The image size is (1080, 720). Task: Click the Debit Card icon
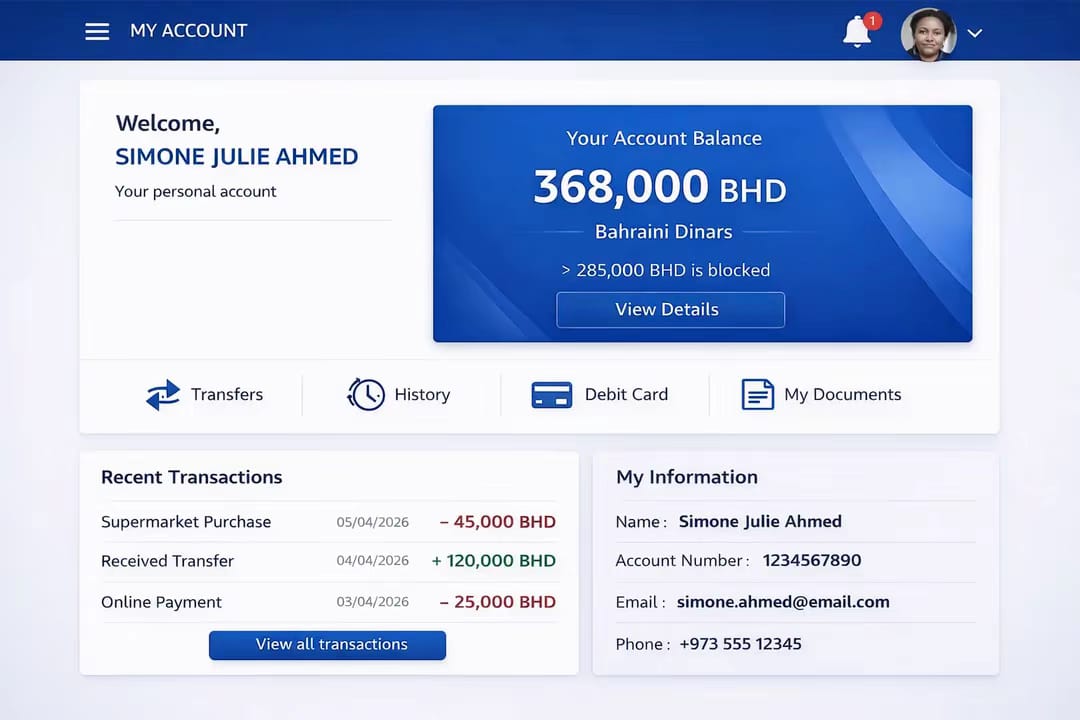coord(551,395)
